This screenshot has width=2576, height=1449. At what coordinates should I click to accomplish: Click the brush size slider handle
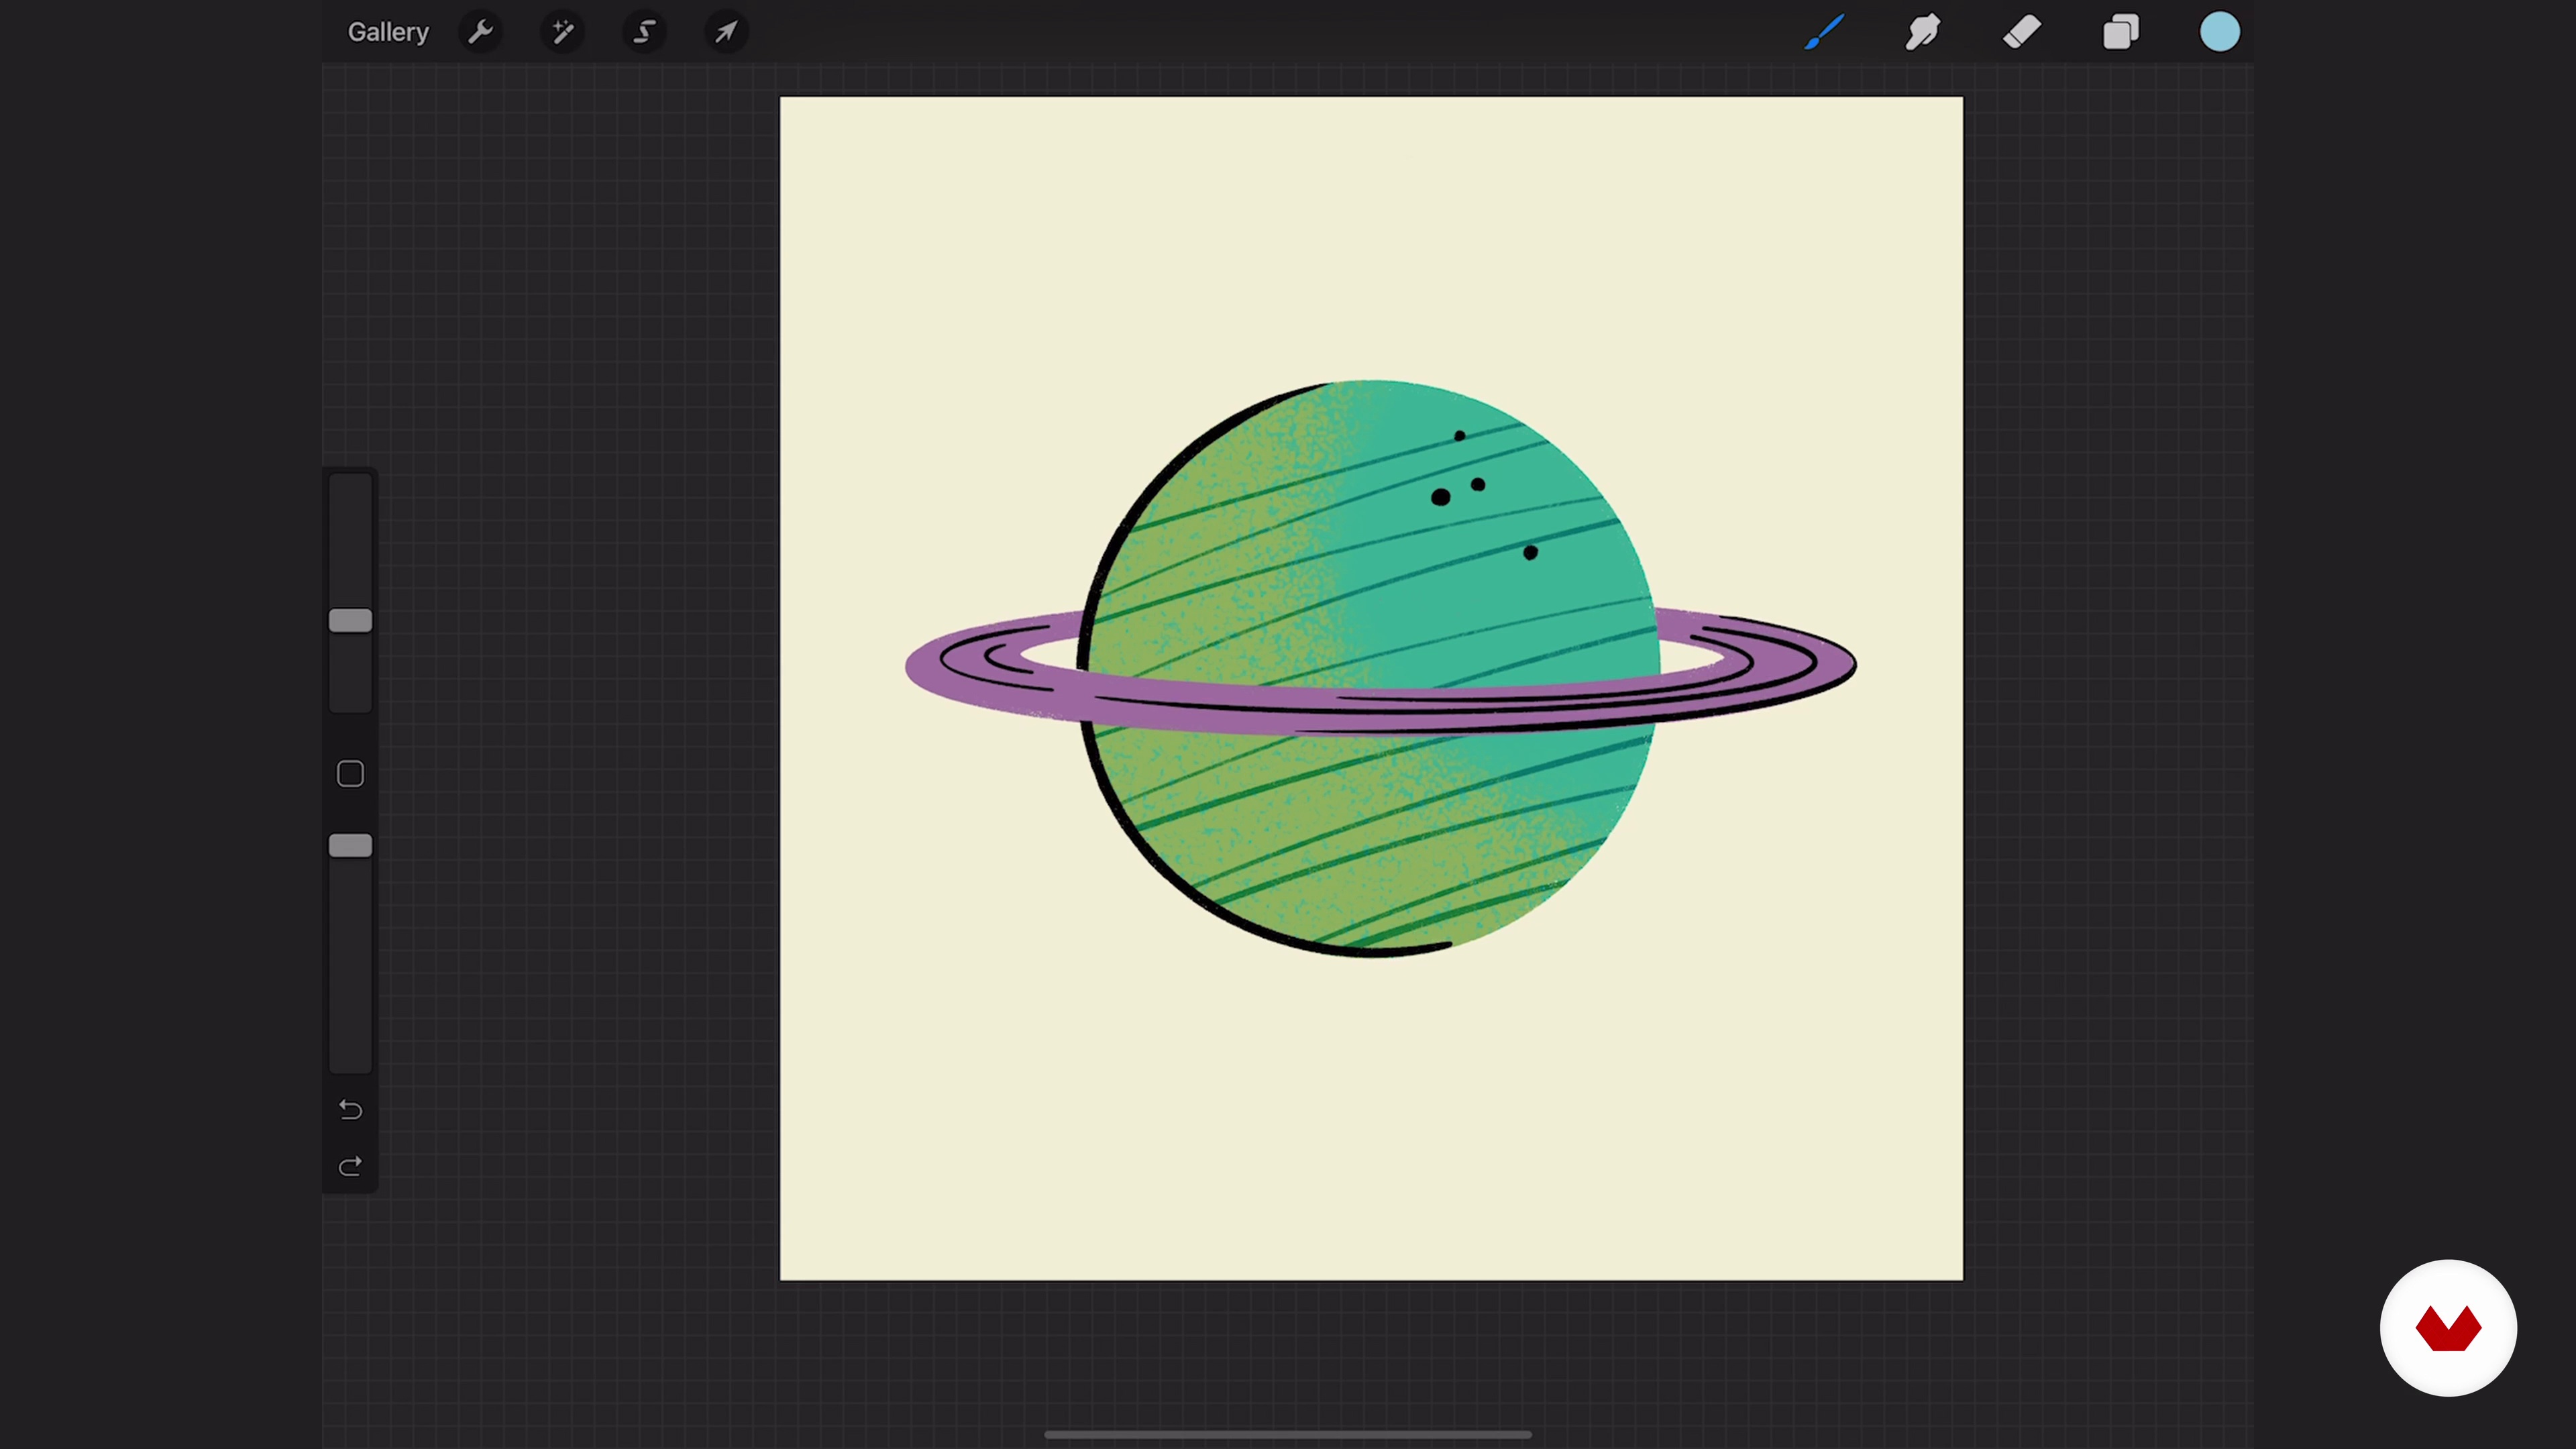[x=350, y=621]
